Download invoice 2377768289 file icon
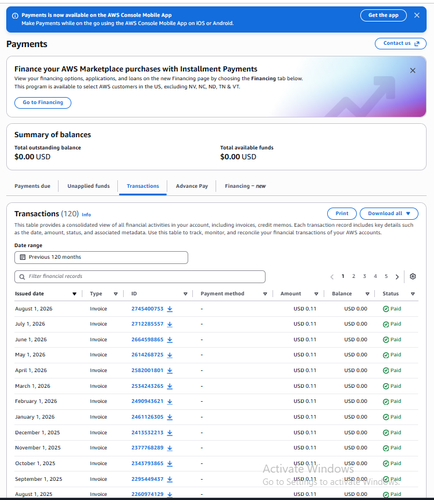Screen dimensions: 434x500 pos(170,448)
